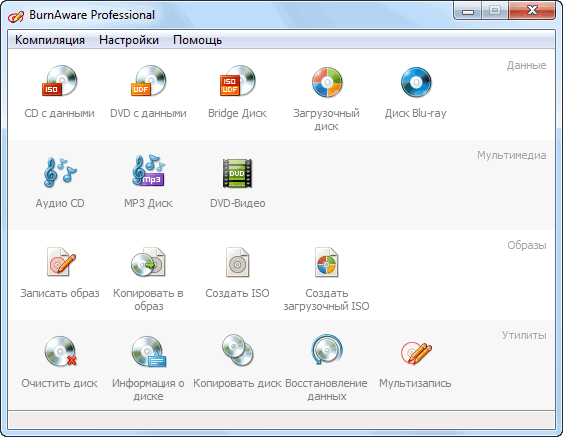Launch DVD с данными UDF disc tool

point(148,81)
